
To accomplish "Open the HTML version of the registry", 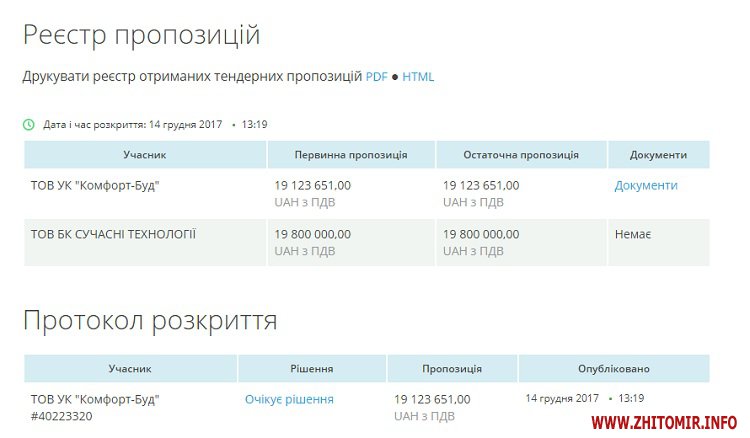I will tap(418, 77).
